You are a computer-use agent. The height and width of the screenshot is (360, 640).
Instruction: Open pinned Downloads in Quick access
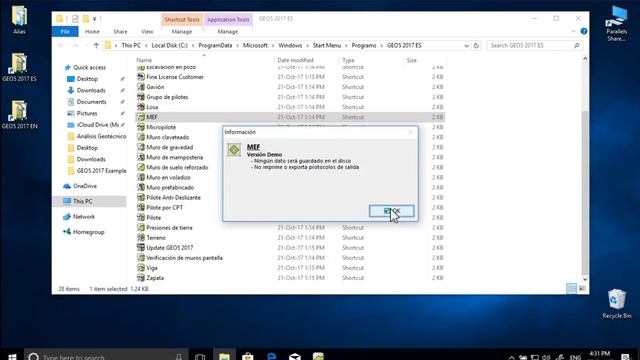[x=91, y=90]
